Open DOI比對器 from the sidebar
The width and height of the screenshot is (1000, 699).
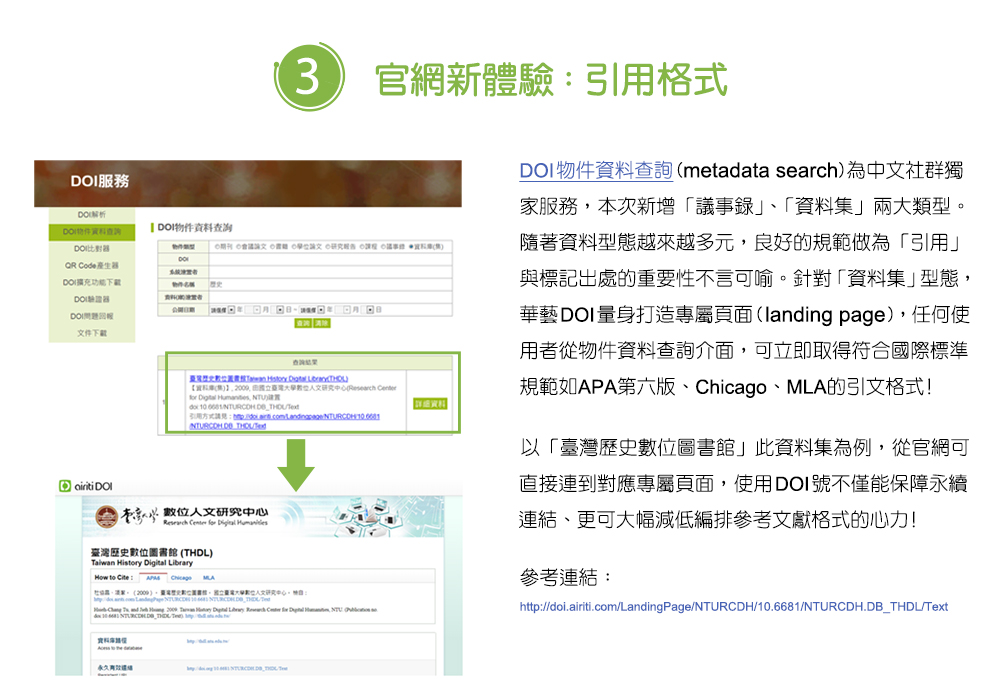pos(92,249)
